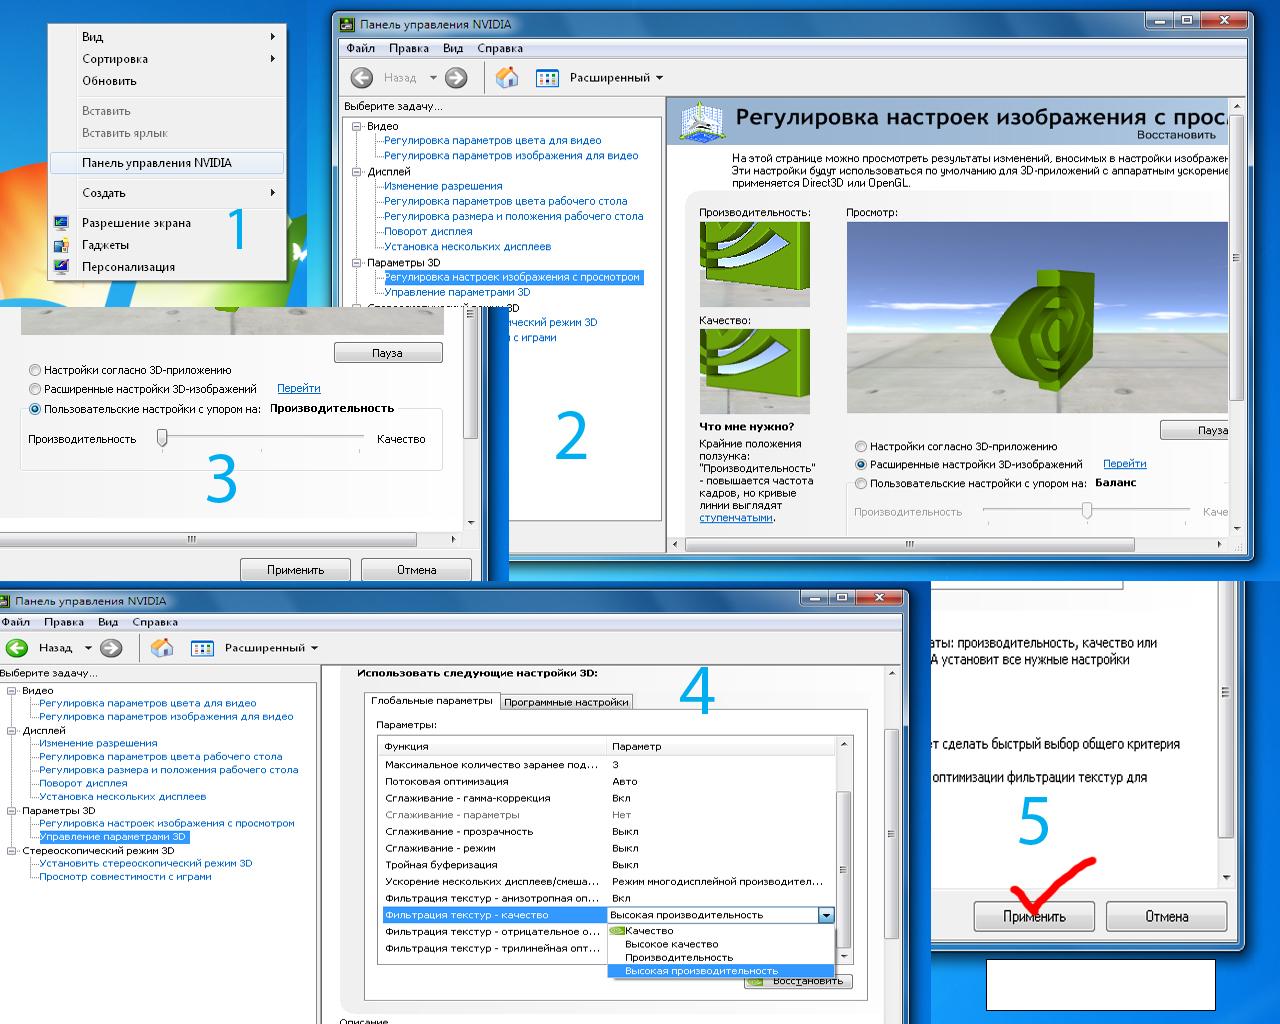
Task: Collapse 'Видео' tree node in top window
Action: [356, 126]
